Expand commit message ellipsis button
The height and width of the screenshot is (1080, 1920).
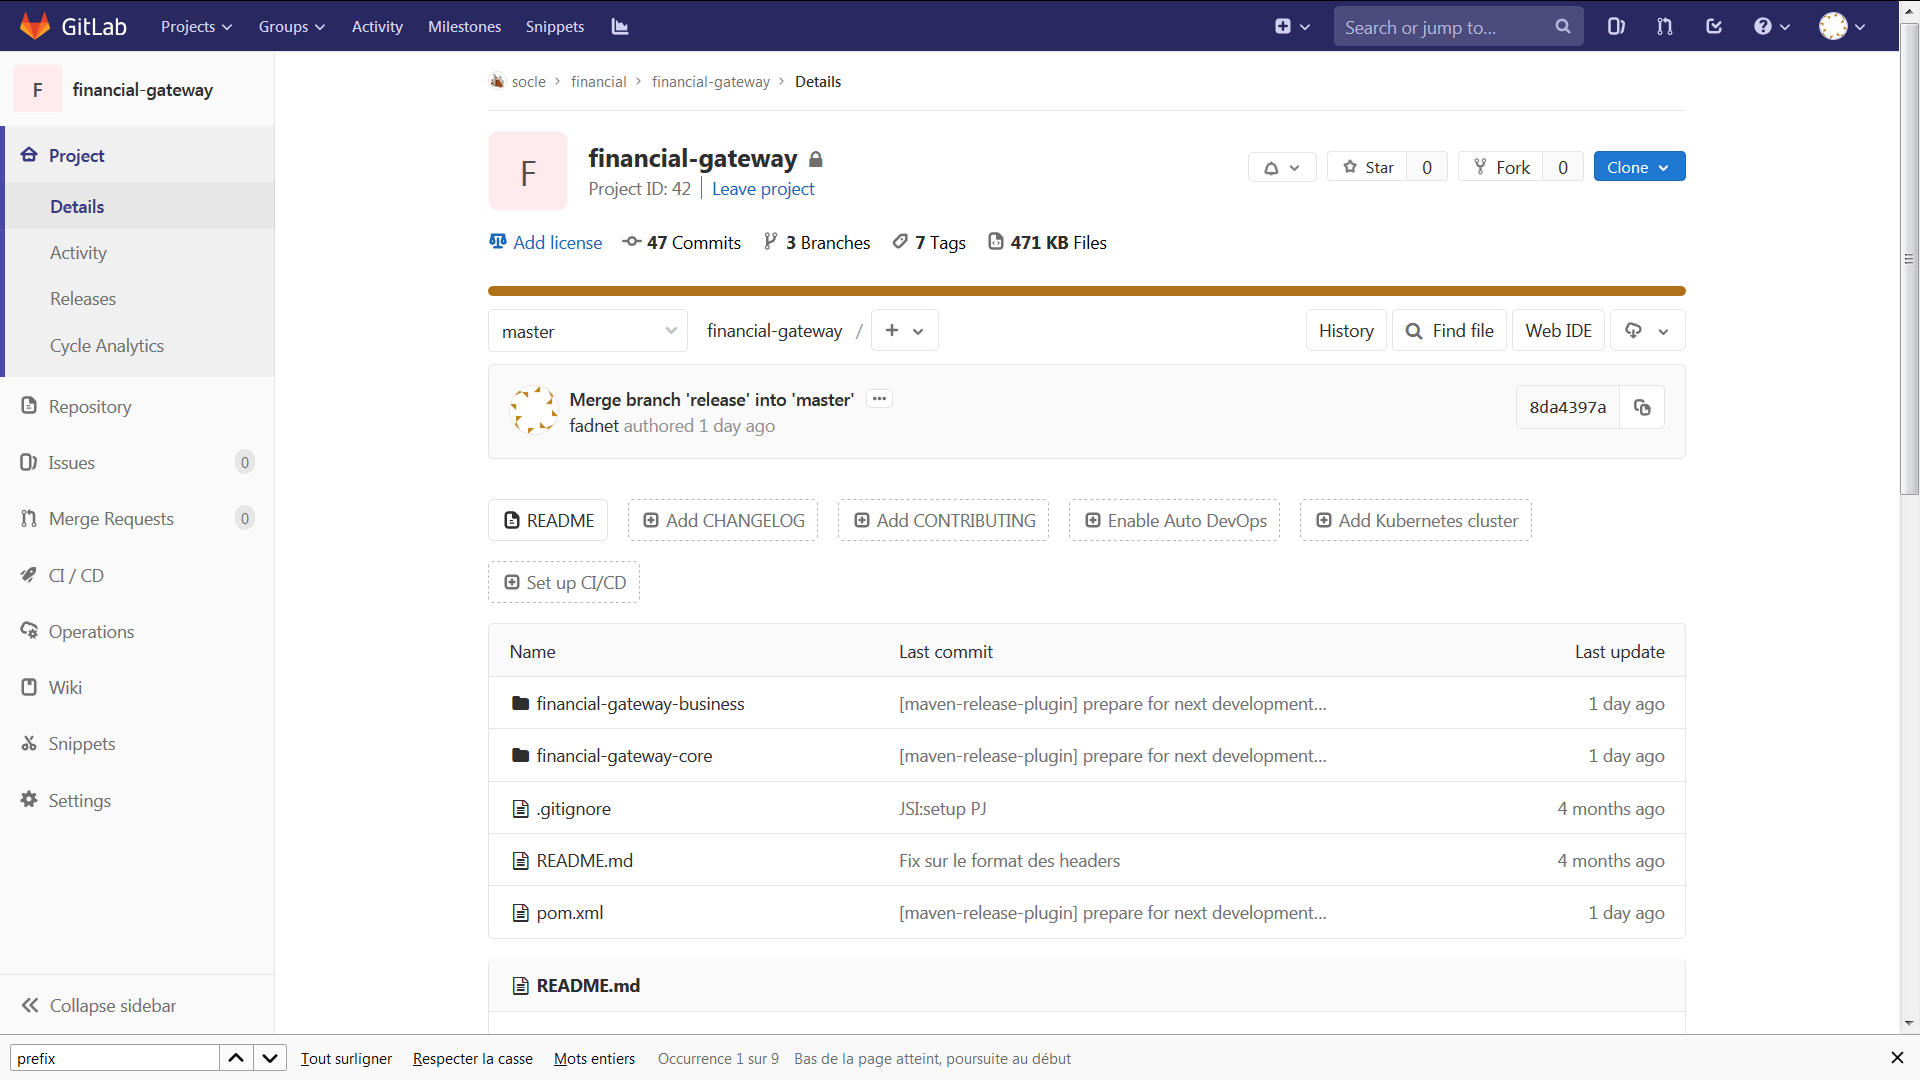tap(879, 399)
